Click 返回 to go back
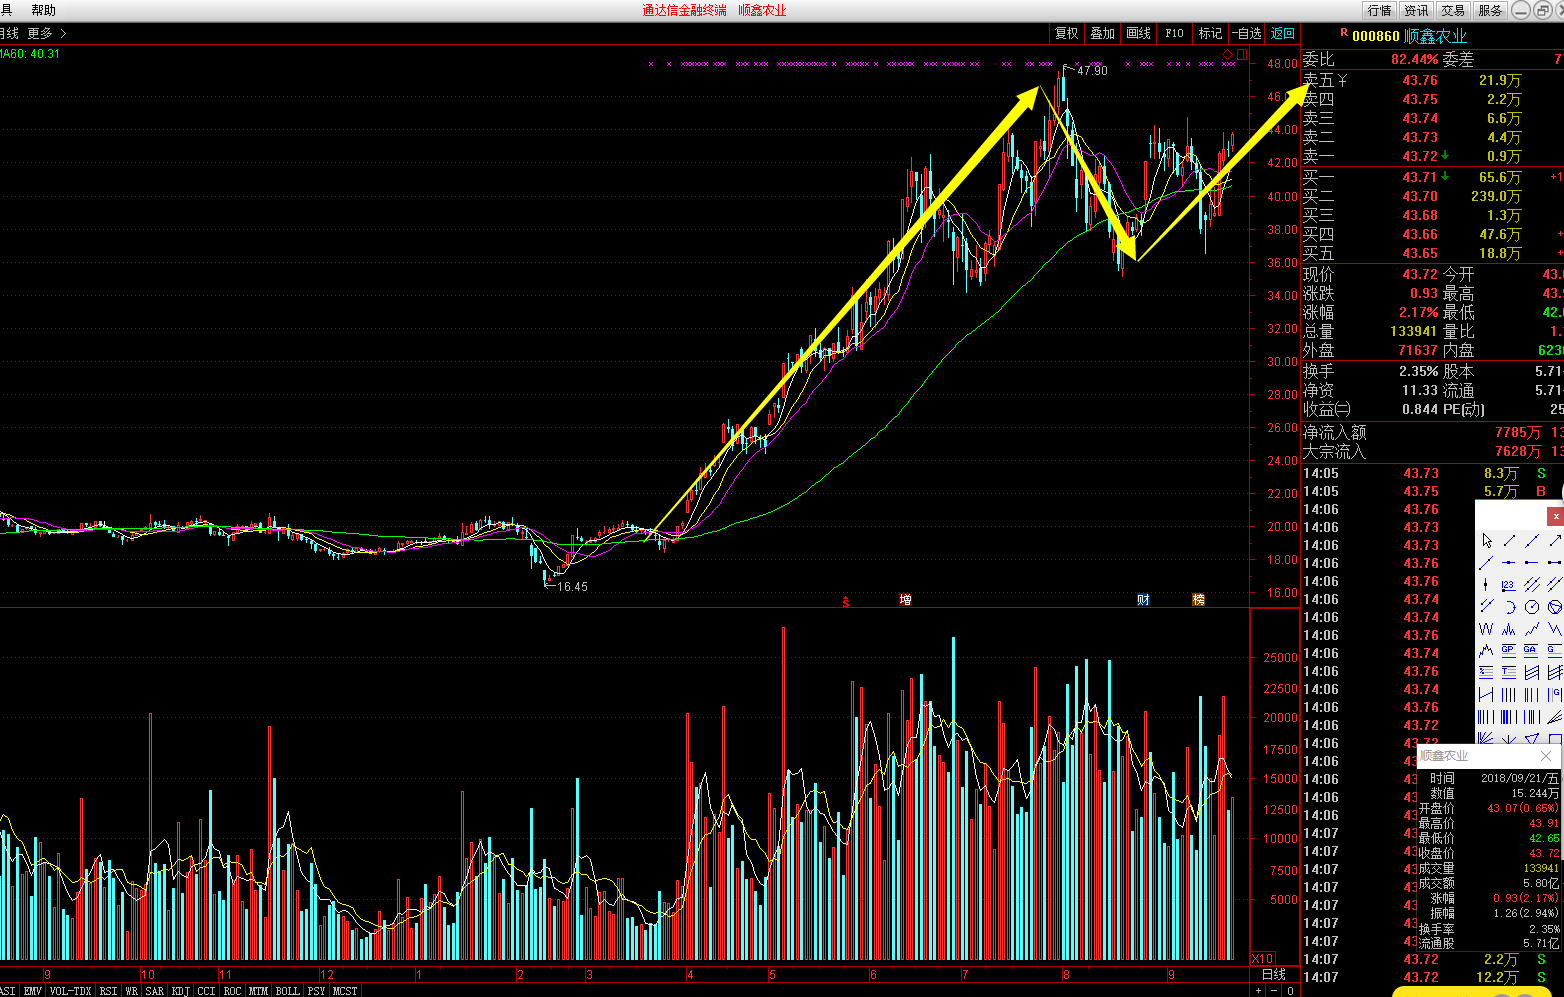Viewport: 1564px width, 997px height. click(x=1283, y=33)
